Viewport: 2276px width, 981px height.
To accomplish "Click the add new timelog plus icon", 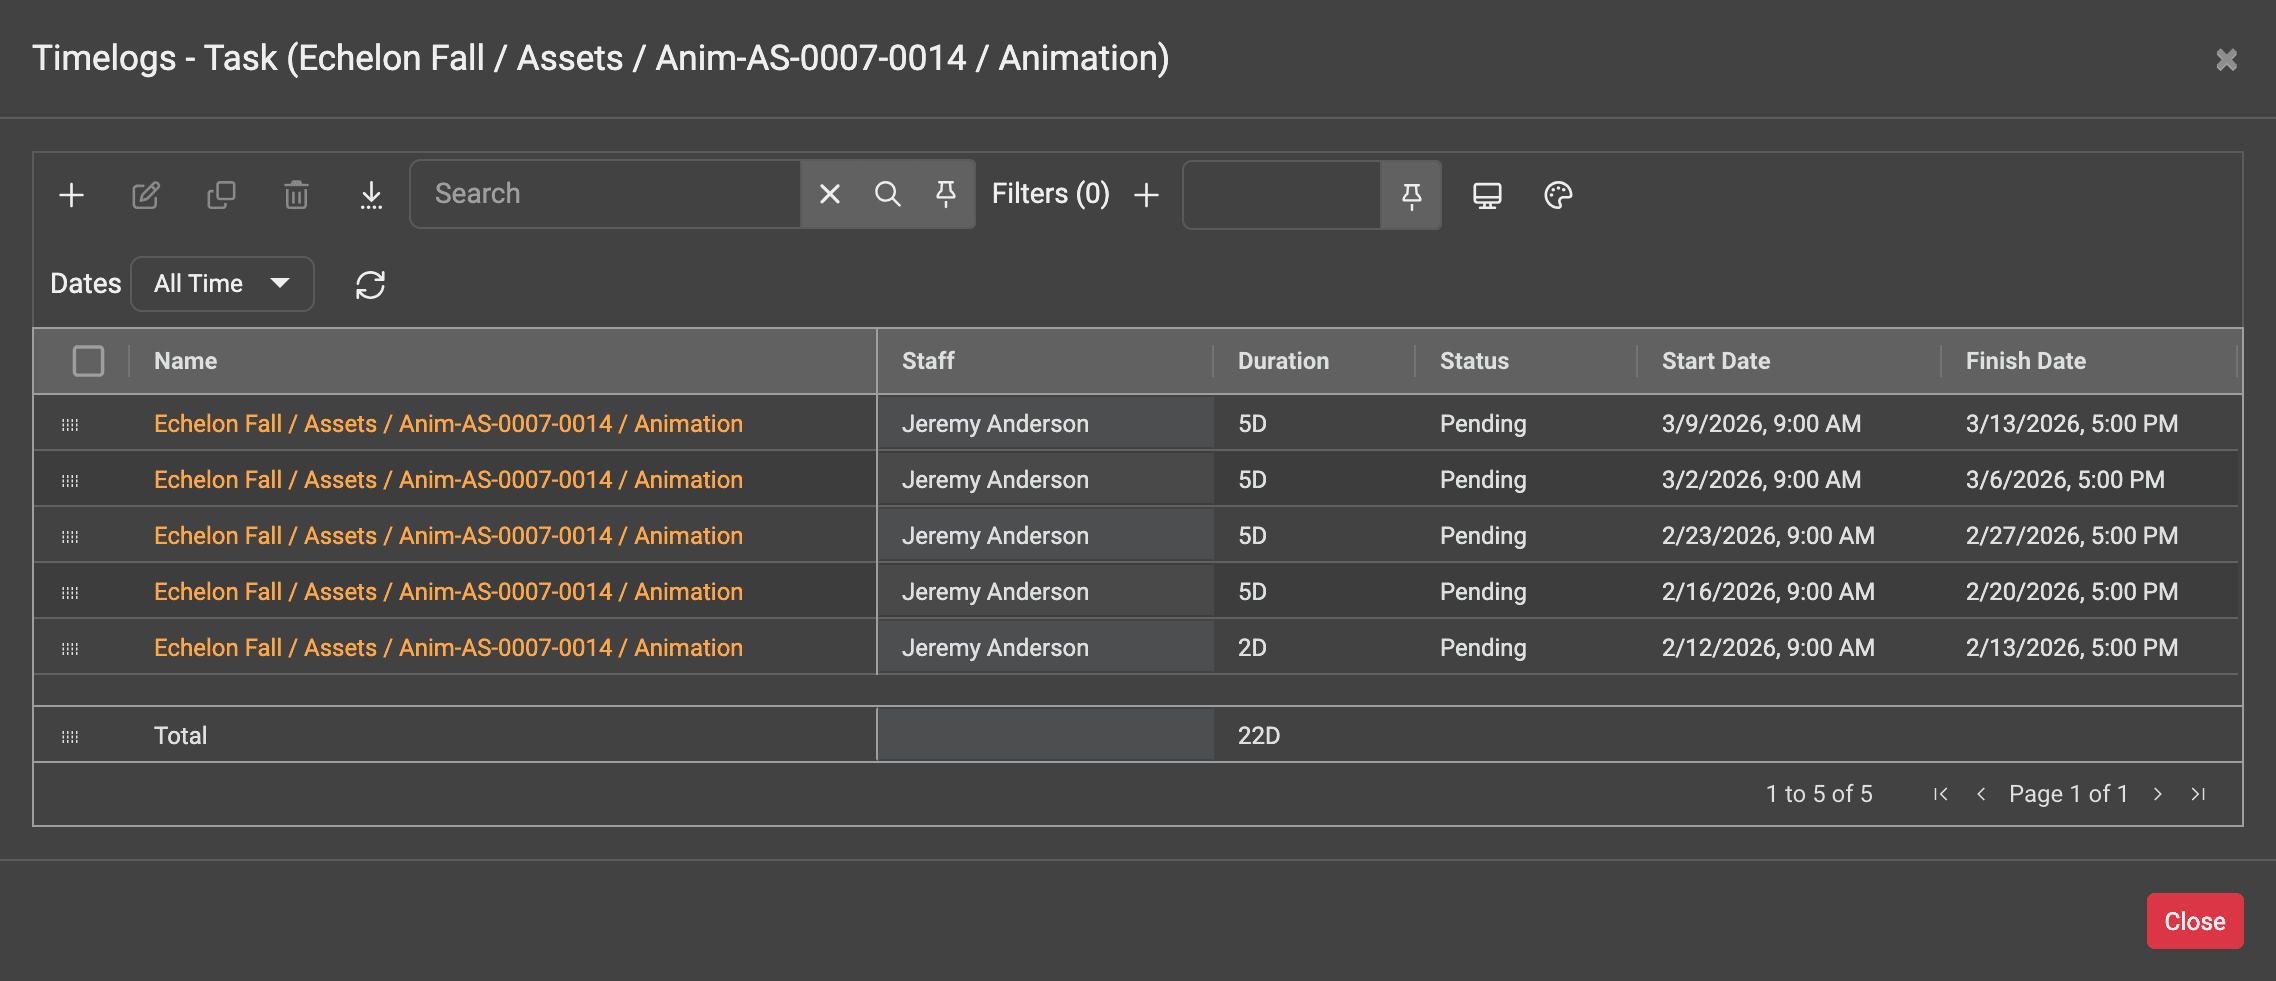I will (x=71, y=195).
